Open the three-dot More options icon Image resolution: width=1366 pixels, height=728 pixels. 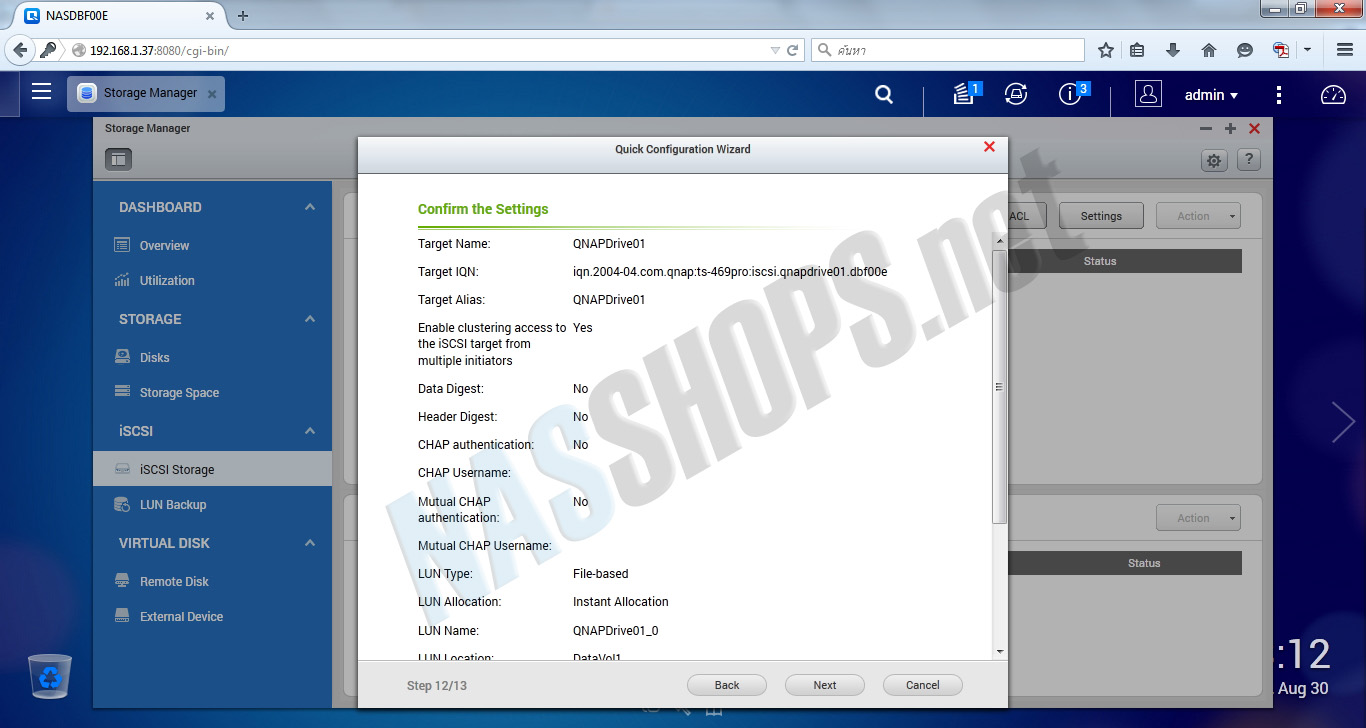click(1279, 95)
